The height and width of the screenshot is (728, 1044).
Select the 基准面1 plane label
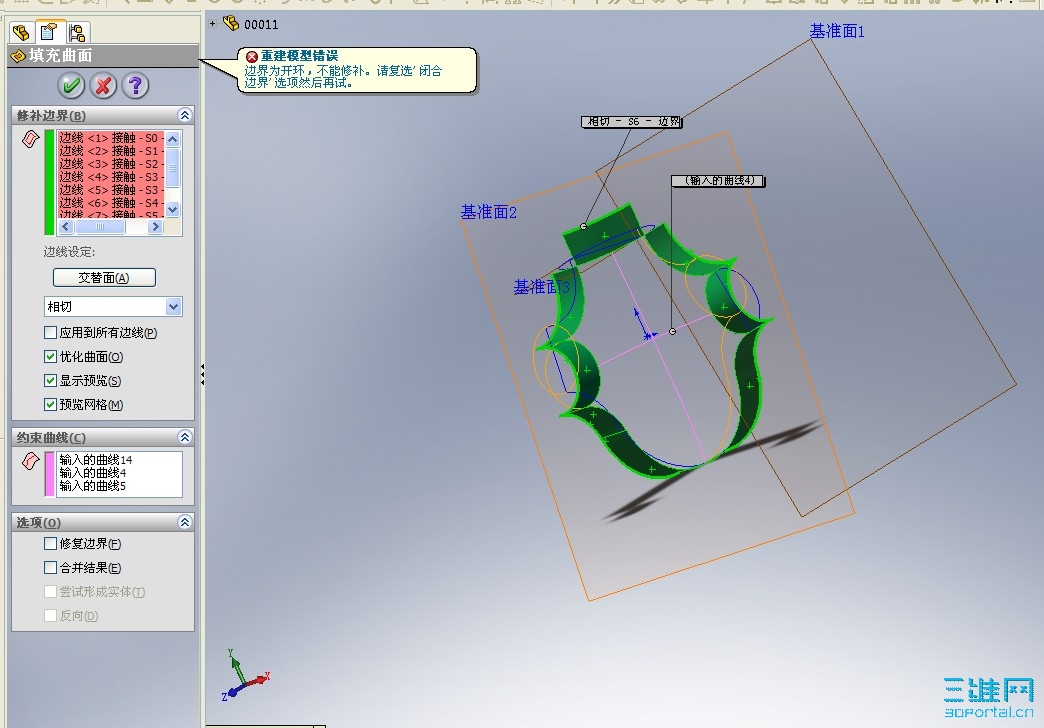coord(837,31)
